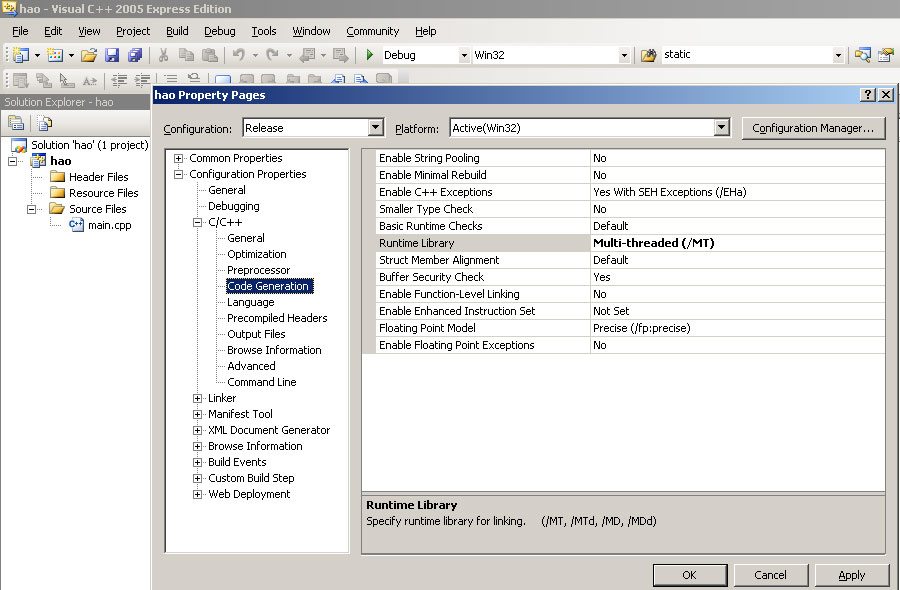
Task: Open the File menu
Action: pos(20,31)
